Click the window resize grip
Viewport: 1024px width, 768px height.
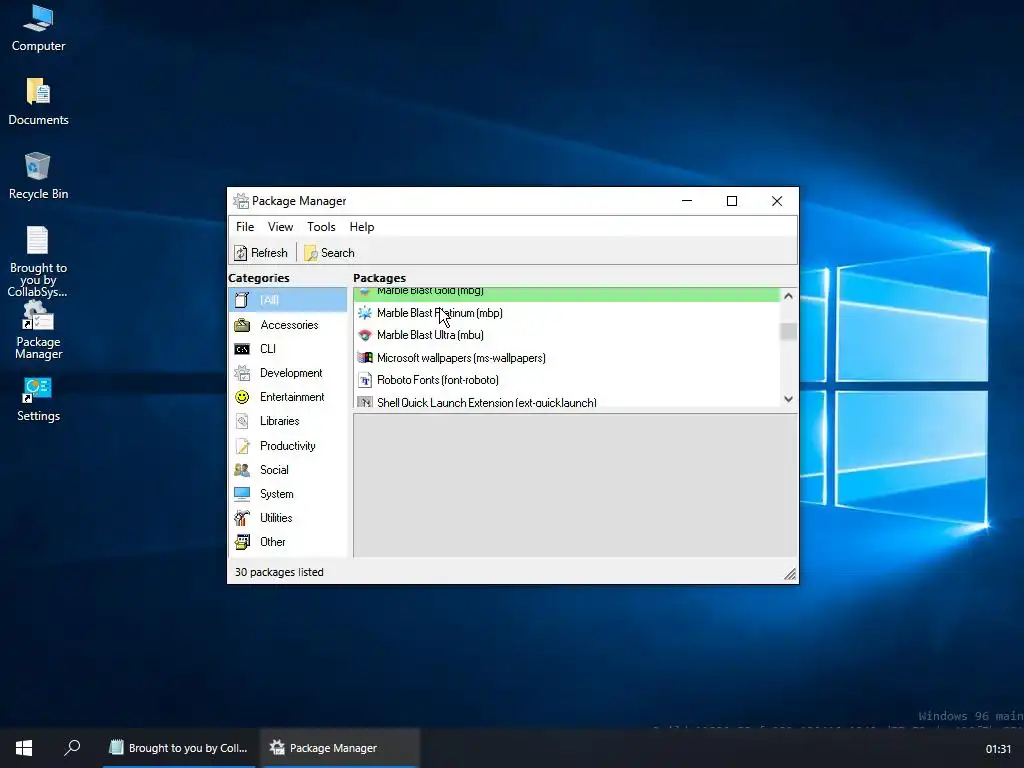790,574
